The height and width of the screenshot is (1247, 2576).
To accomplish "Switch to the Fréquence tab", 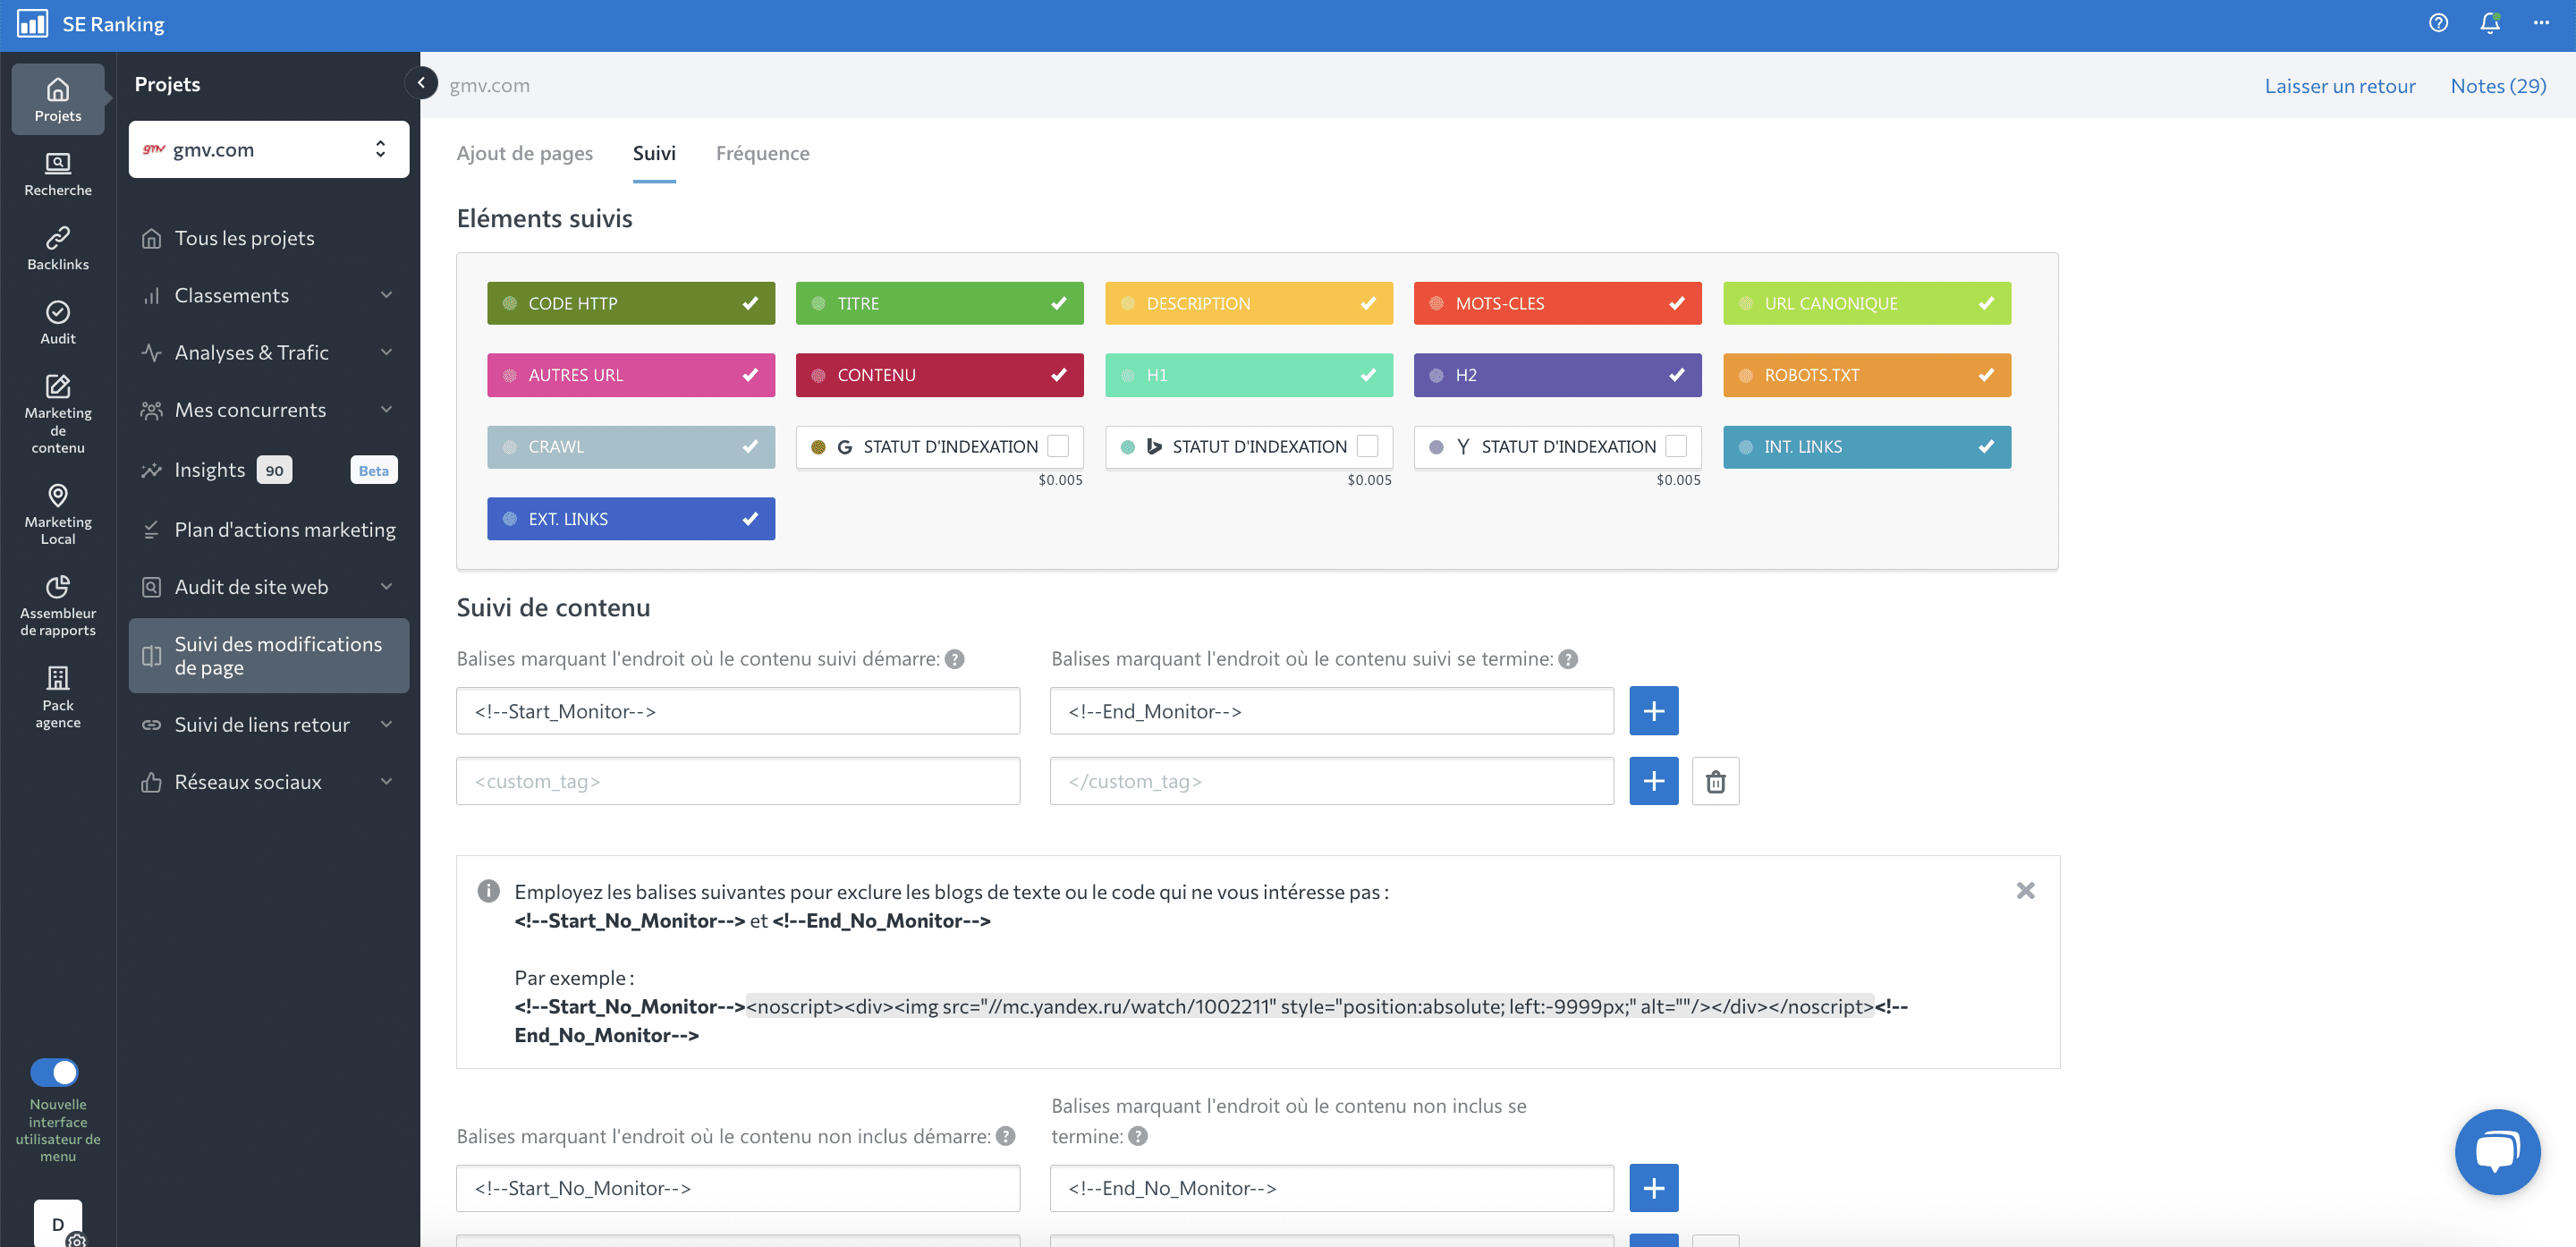I will (x=762, y=153).
